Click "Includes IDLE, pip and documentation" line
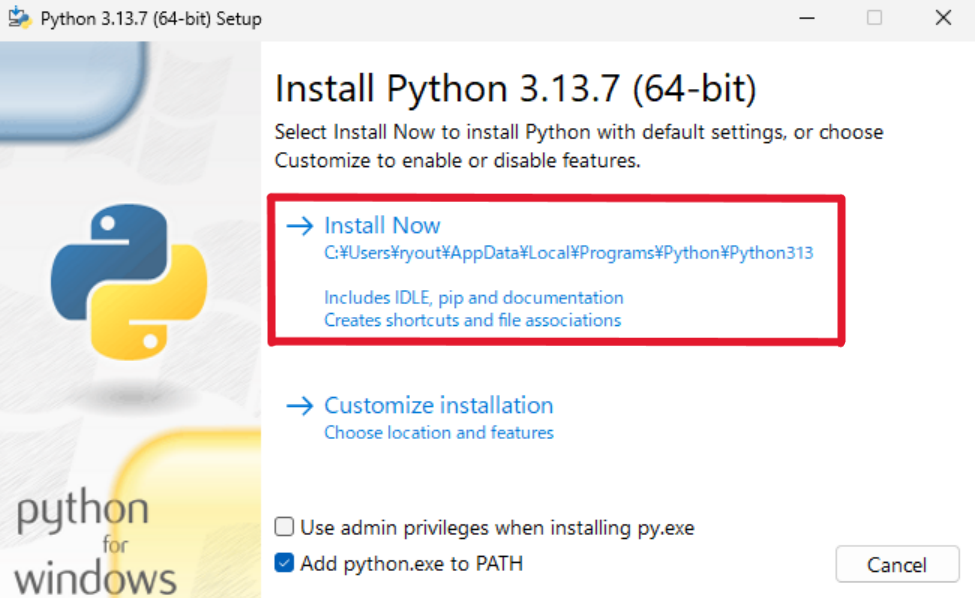This screenshot has width=975, height=598. (x=473, y=298)
